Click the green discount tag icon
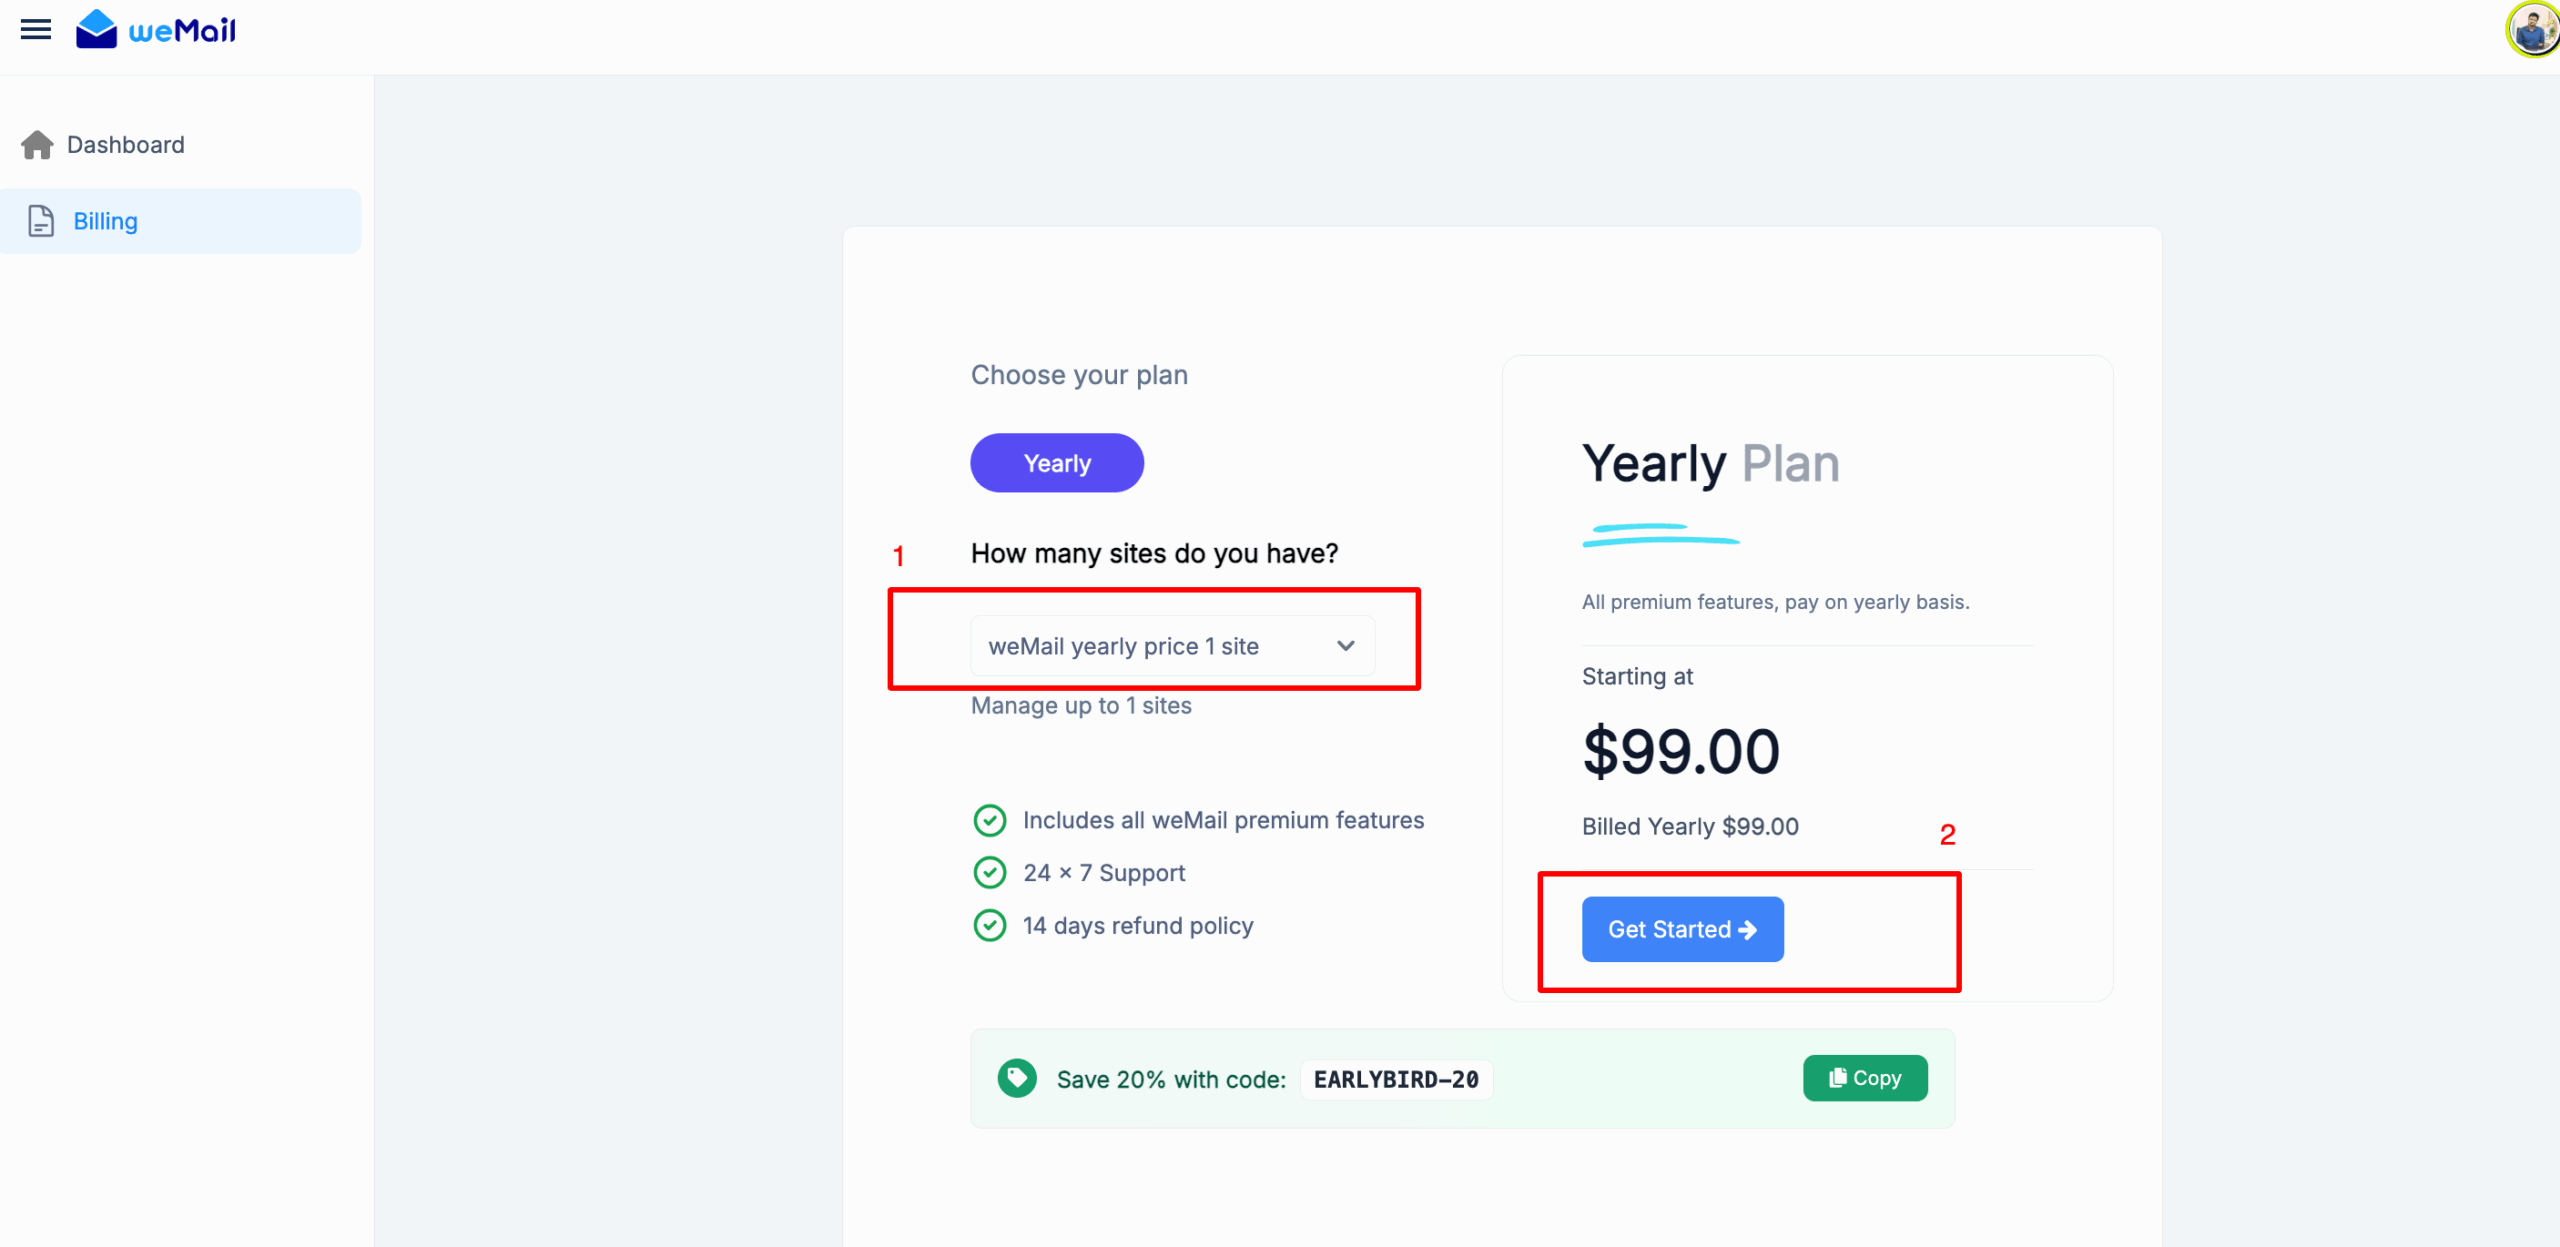The width and height of the screenshot is (2560, 1247). pyautogui.click(x=1017, y=1078)
